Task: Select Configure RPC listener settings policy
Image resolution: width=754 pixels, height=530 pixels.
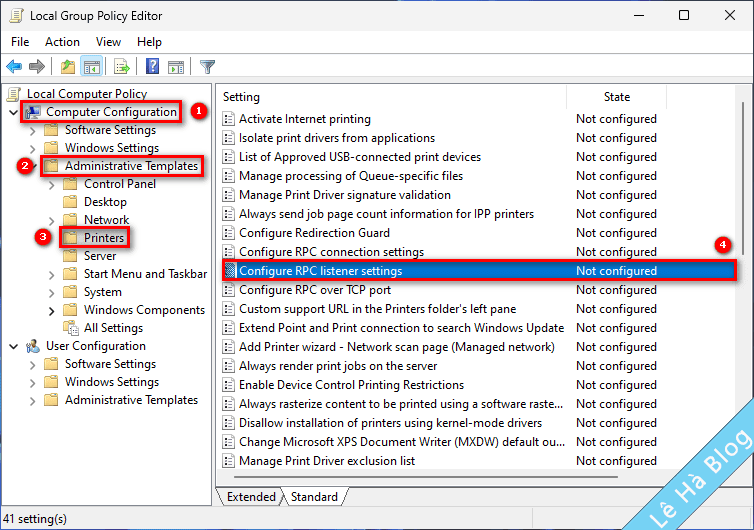Action: [x=320, y=271]
